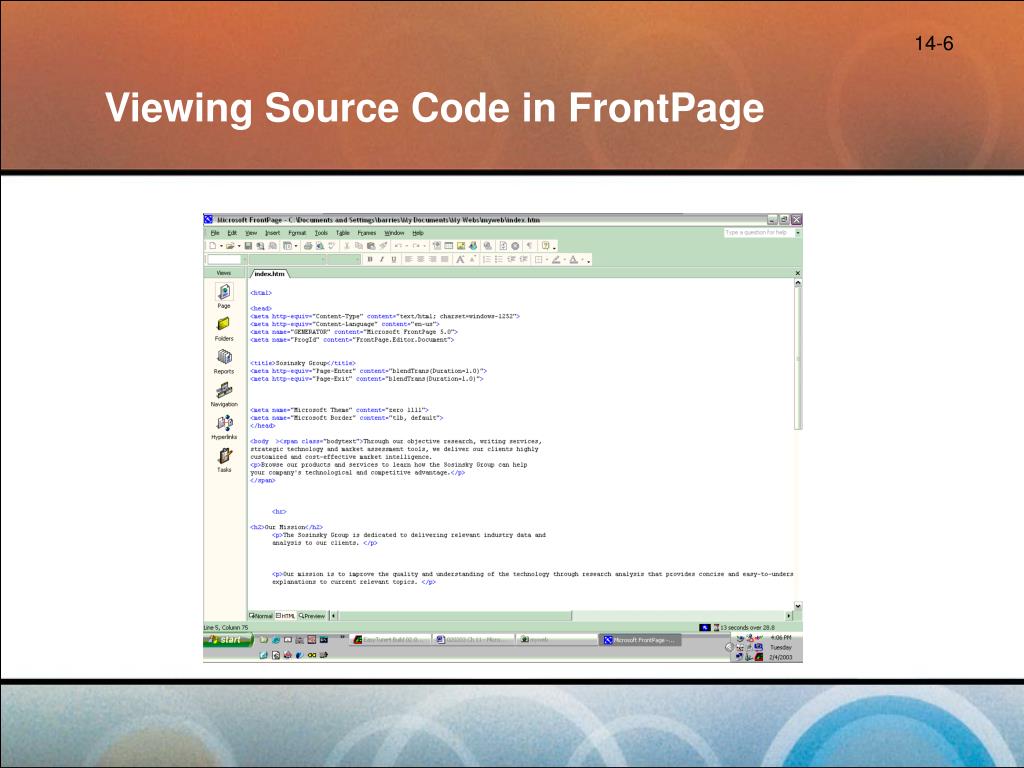Open the Font name combo box

288,259
